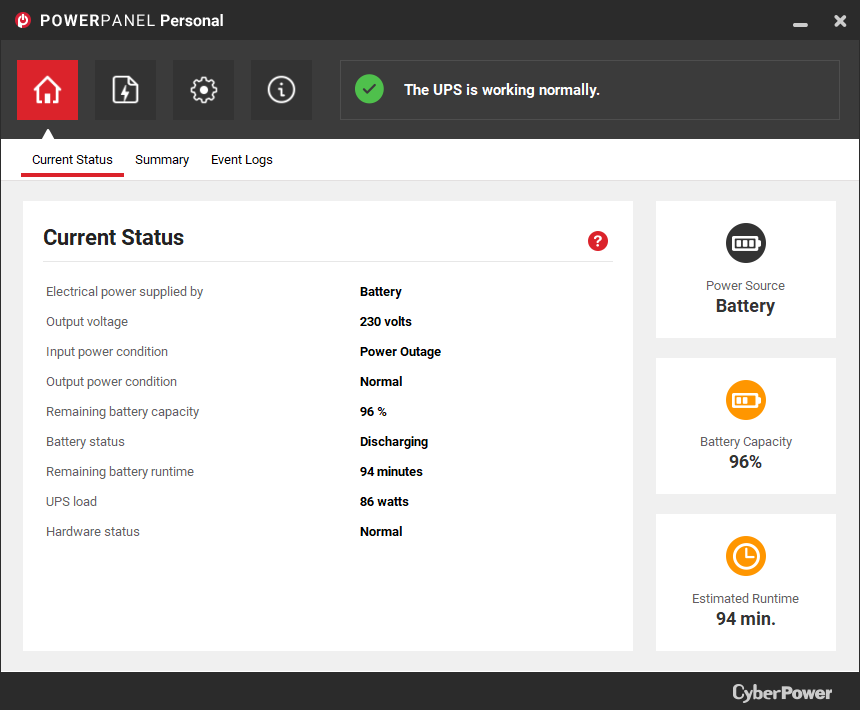Click the 'Output voltage' label
Image resolution: width=860 pixels, height=710 pixels.
(x=87, y=322)
